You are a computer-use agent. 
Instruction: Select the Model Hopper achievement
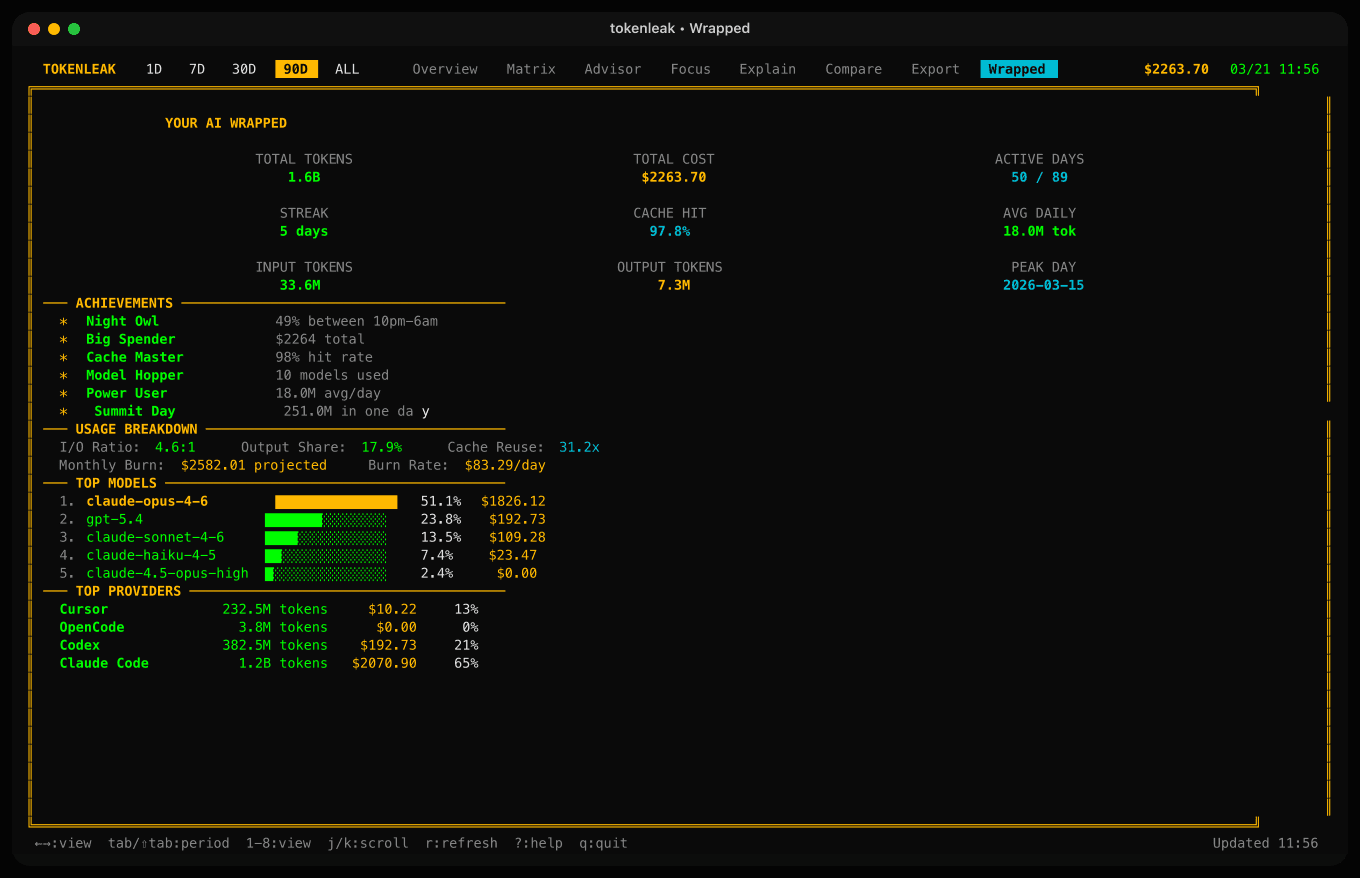point(135,375)
